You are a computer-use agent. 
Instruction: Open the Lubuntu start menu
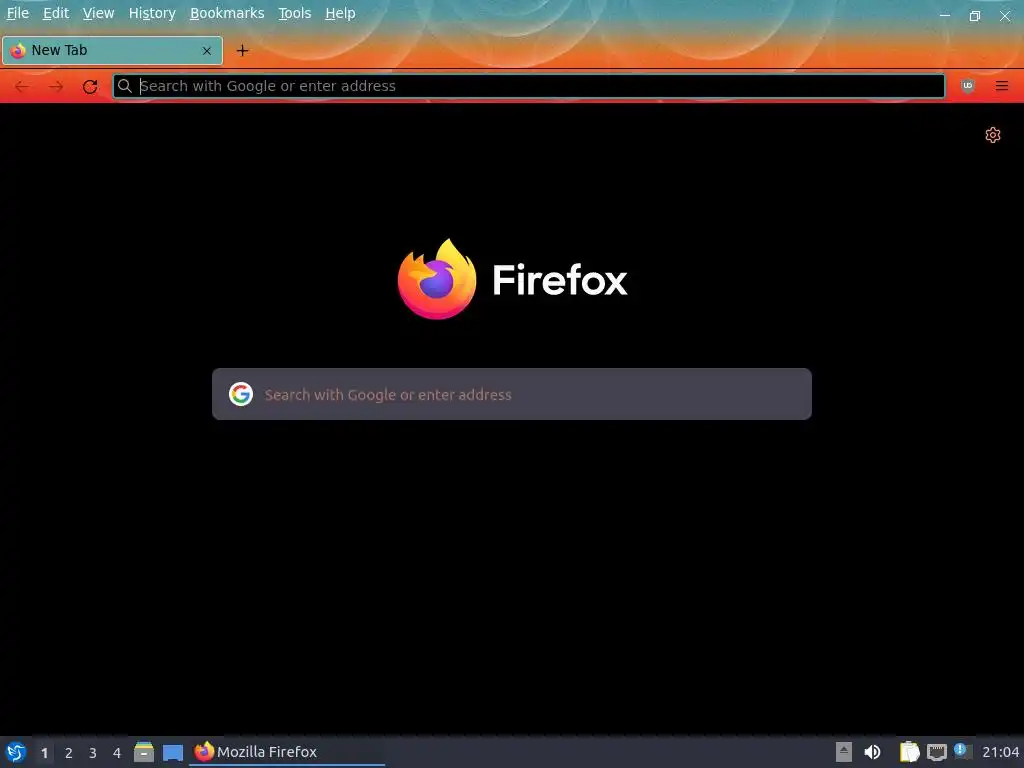(x=16, y=752)
